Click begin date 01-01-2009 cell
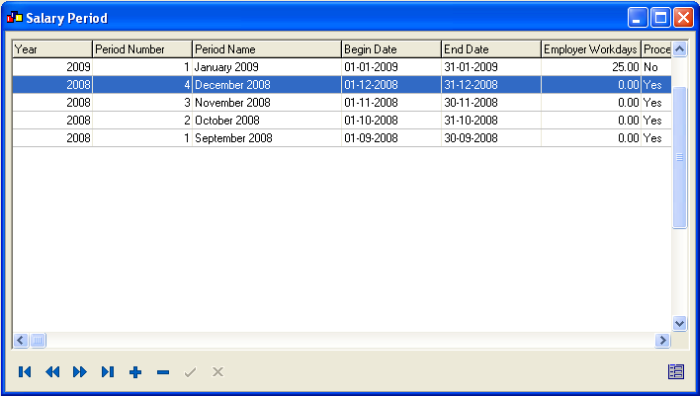 tap(392, 67)
